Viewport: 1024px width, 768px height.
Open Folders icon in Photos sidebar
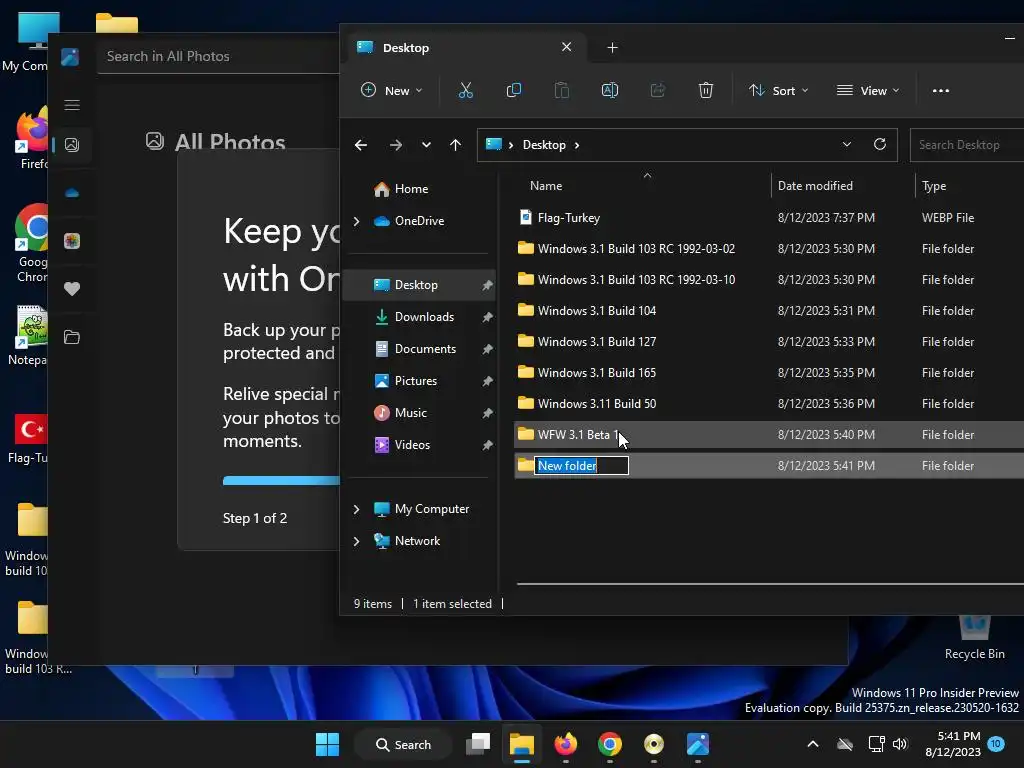[x=72, y=337]
